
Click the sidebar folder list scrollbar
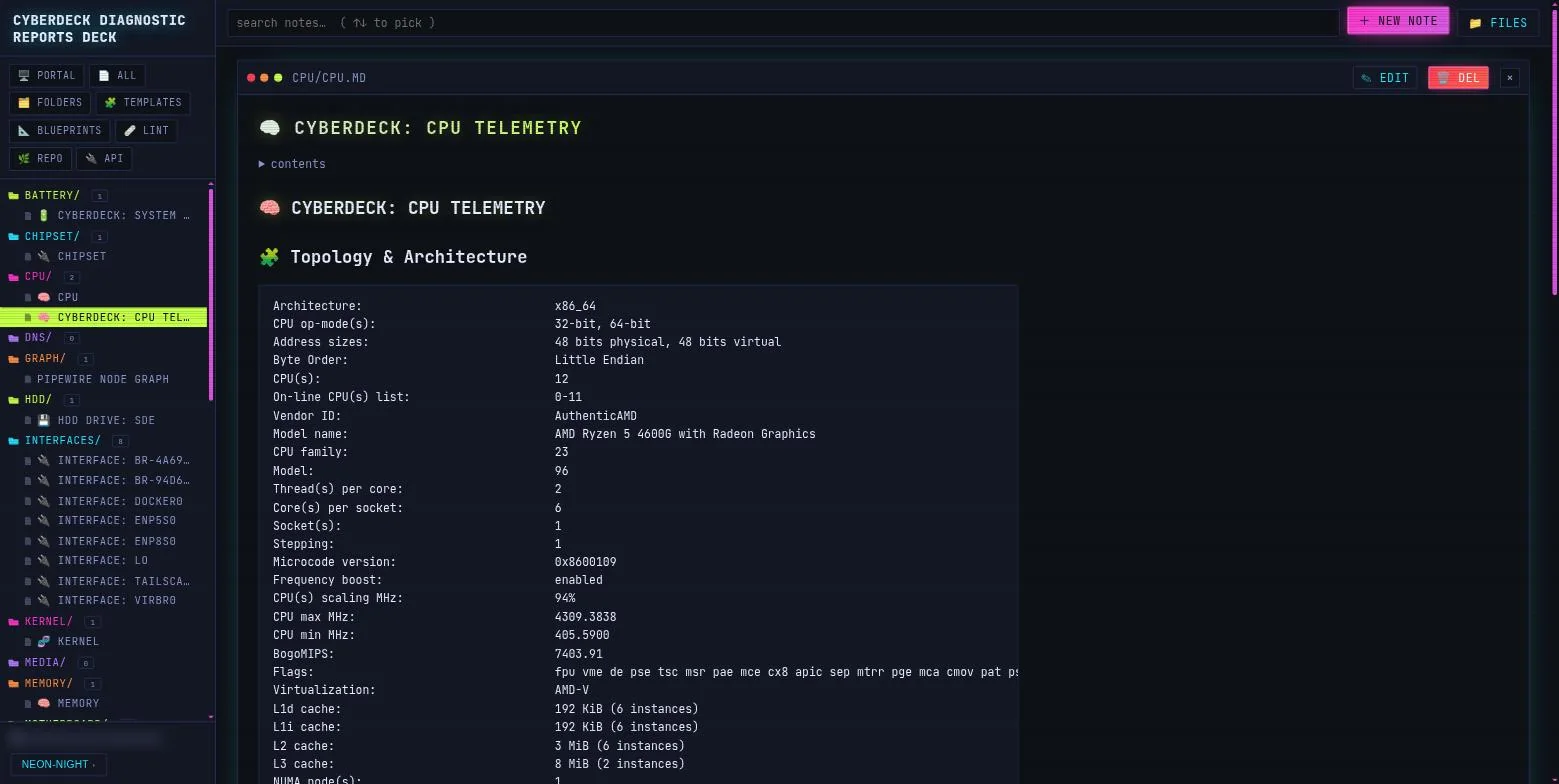(x=210, y=294)
